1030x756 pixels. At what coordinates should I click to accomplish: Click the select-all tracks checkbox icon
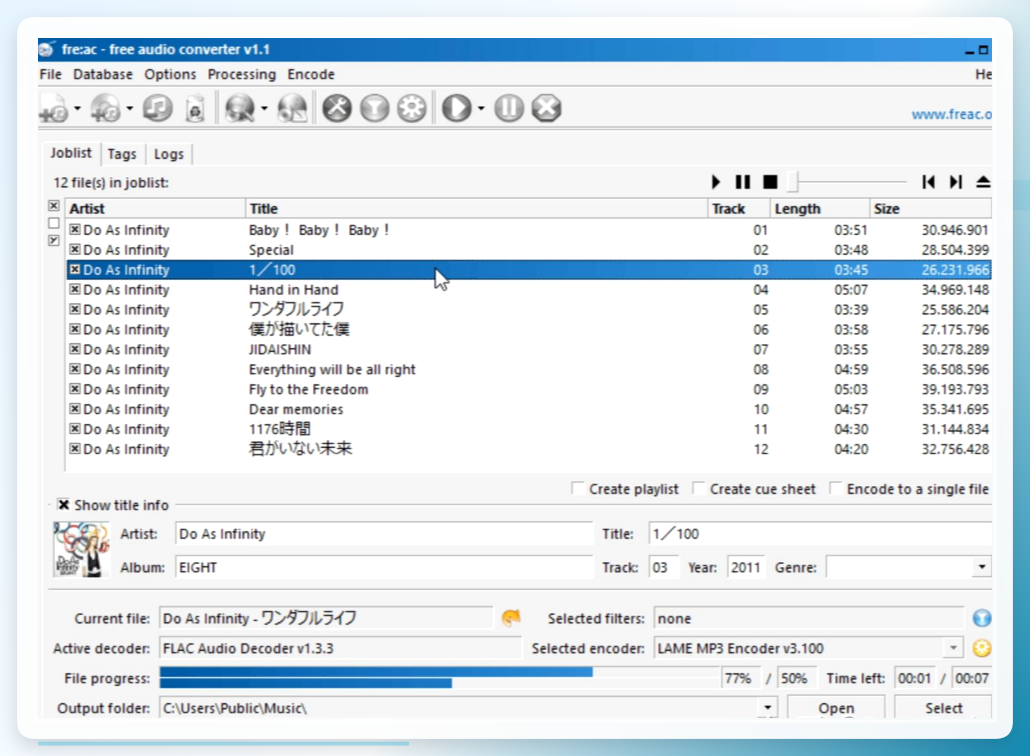click(54, 206)
